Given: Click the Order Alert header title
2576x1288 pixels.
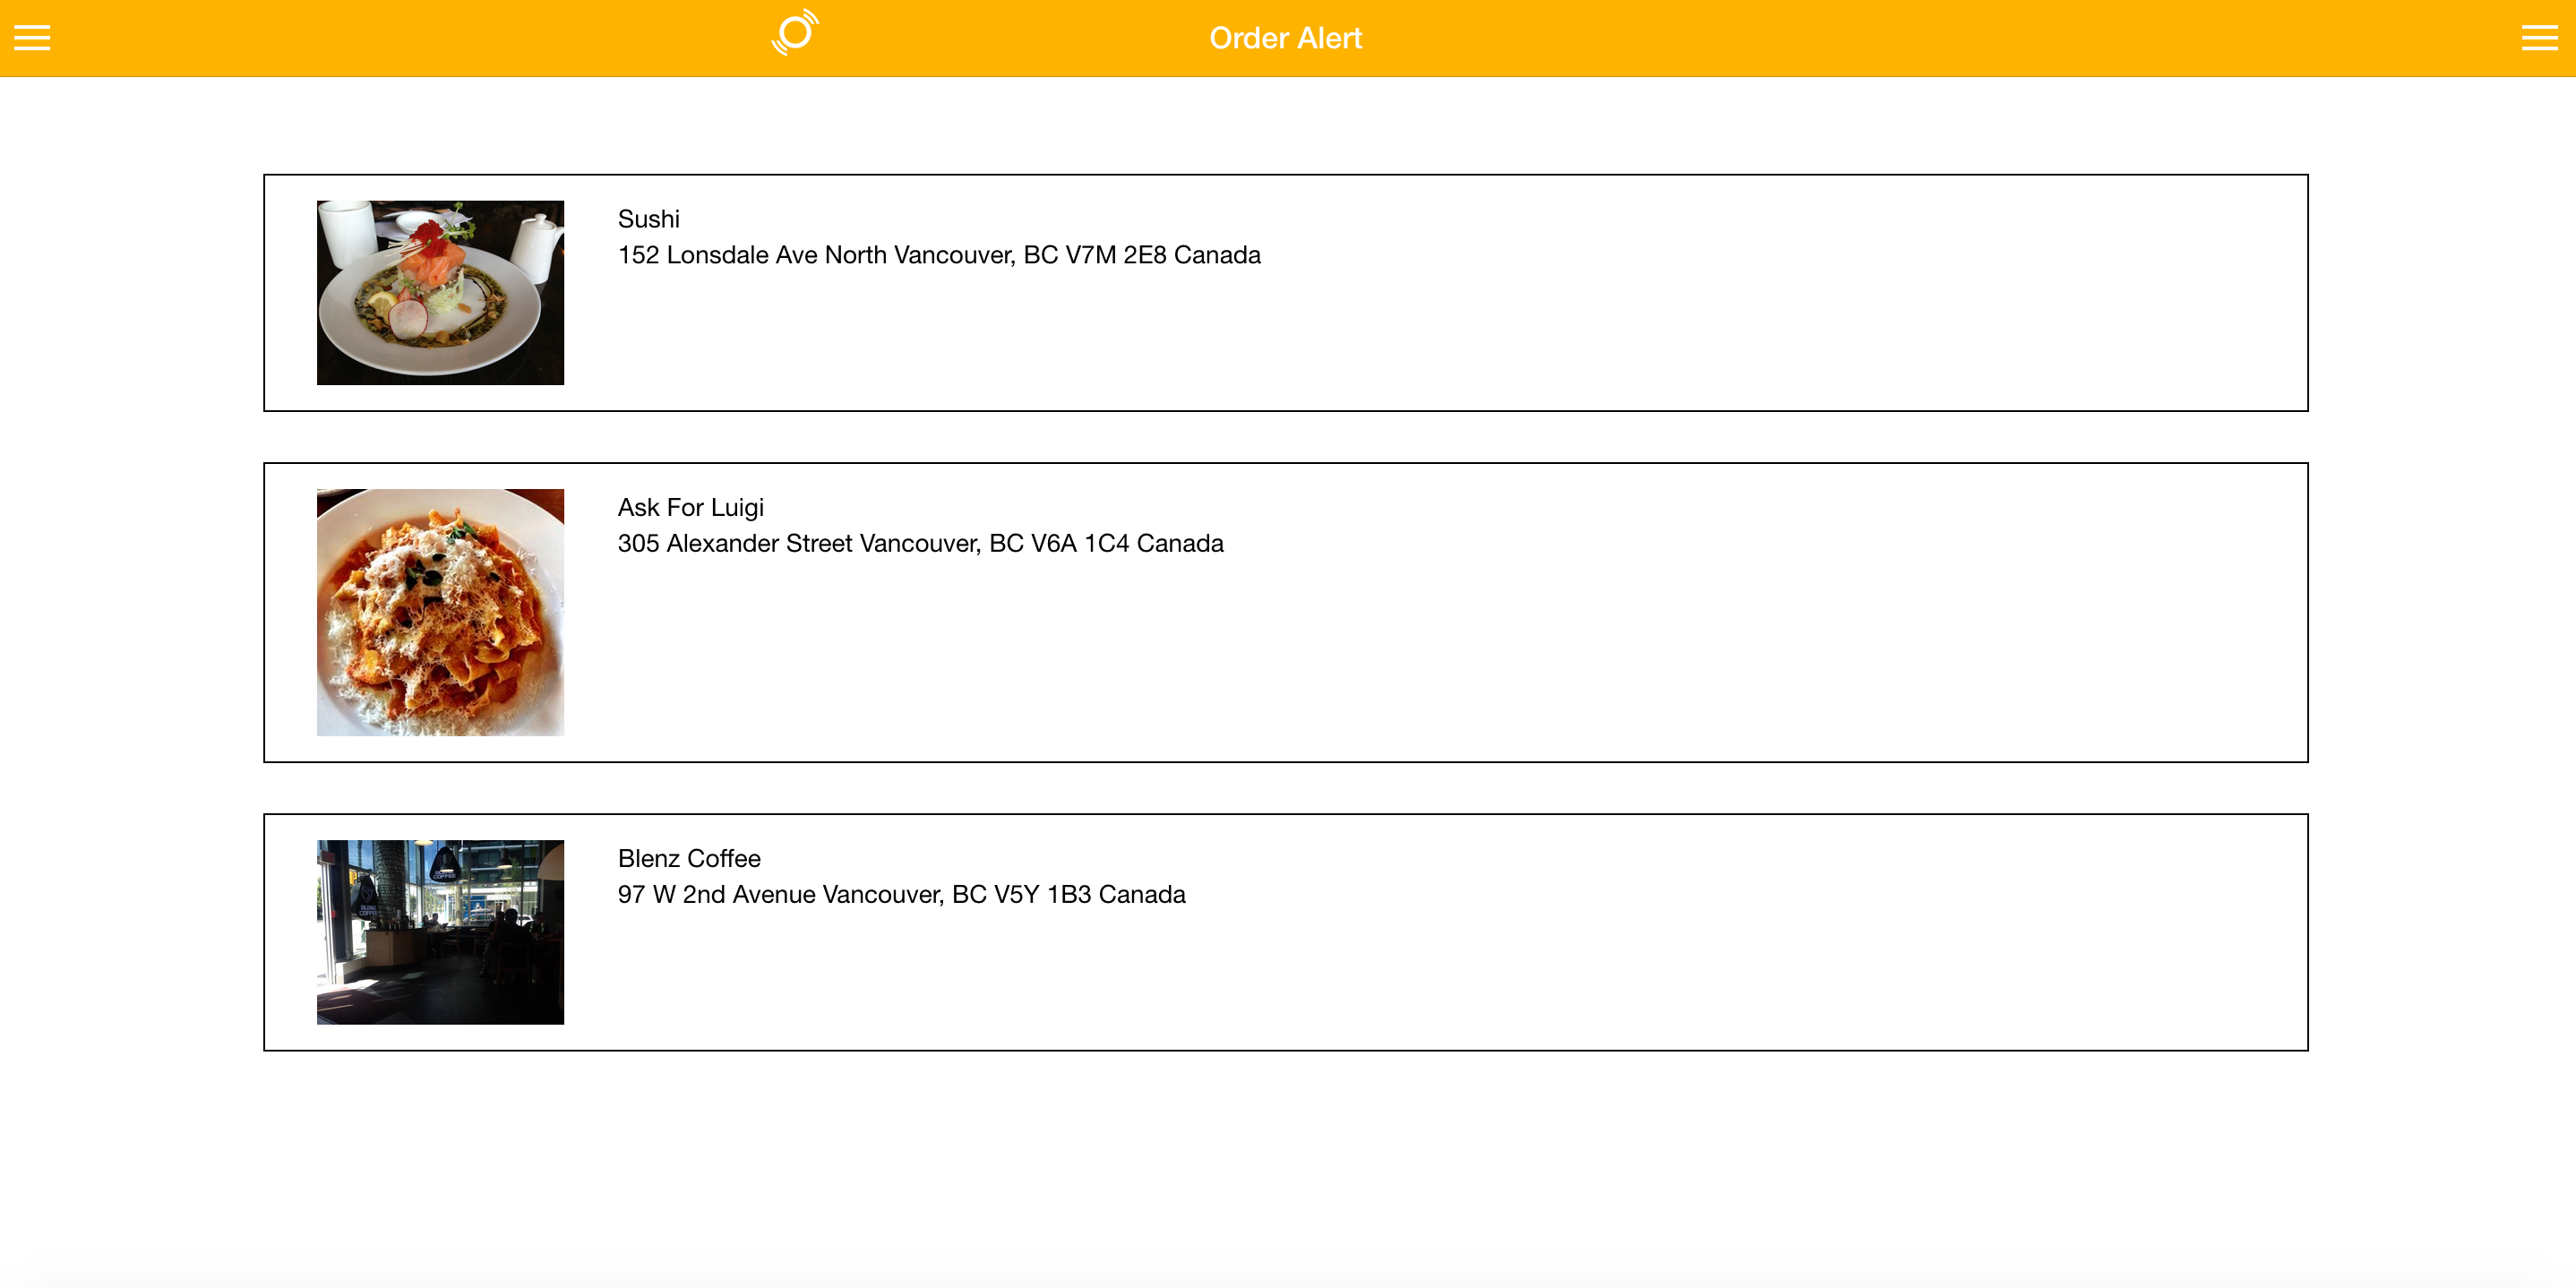Looking at the screenshot, I should tap(1285, 38).
